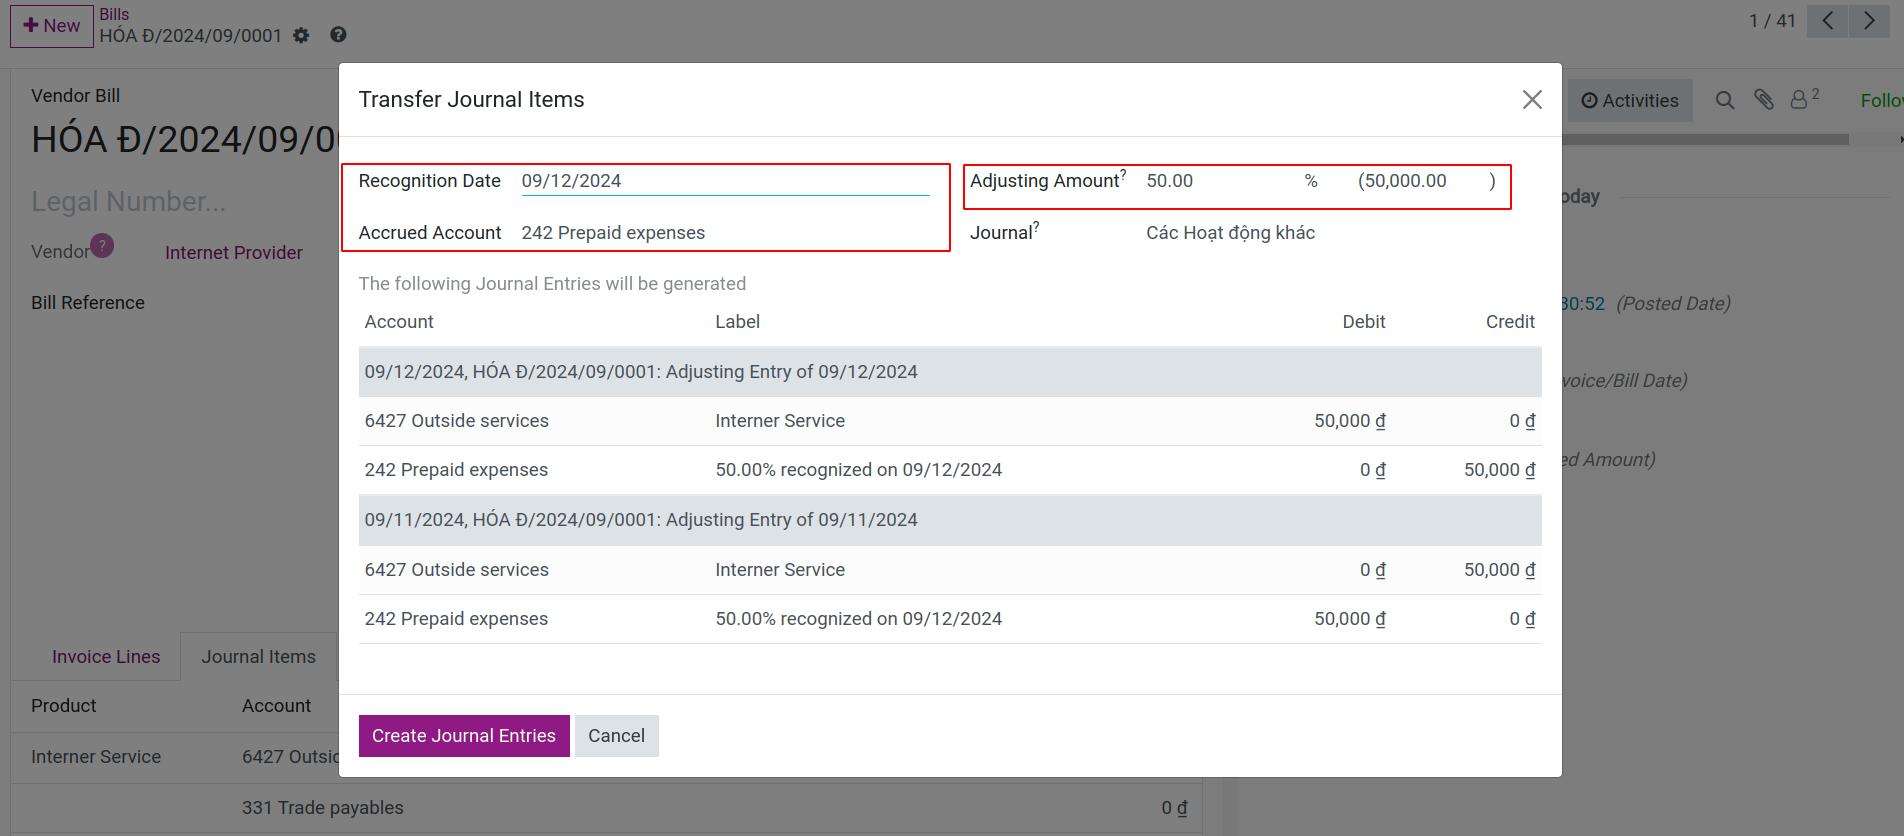The width and height of the screenshot is (1904, 836).
Task: Close the Transfer Journal Items dialog
Action: coord(1532,100)
